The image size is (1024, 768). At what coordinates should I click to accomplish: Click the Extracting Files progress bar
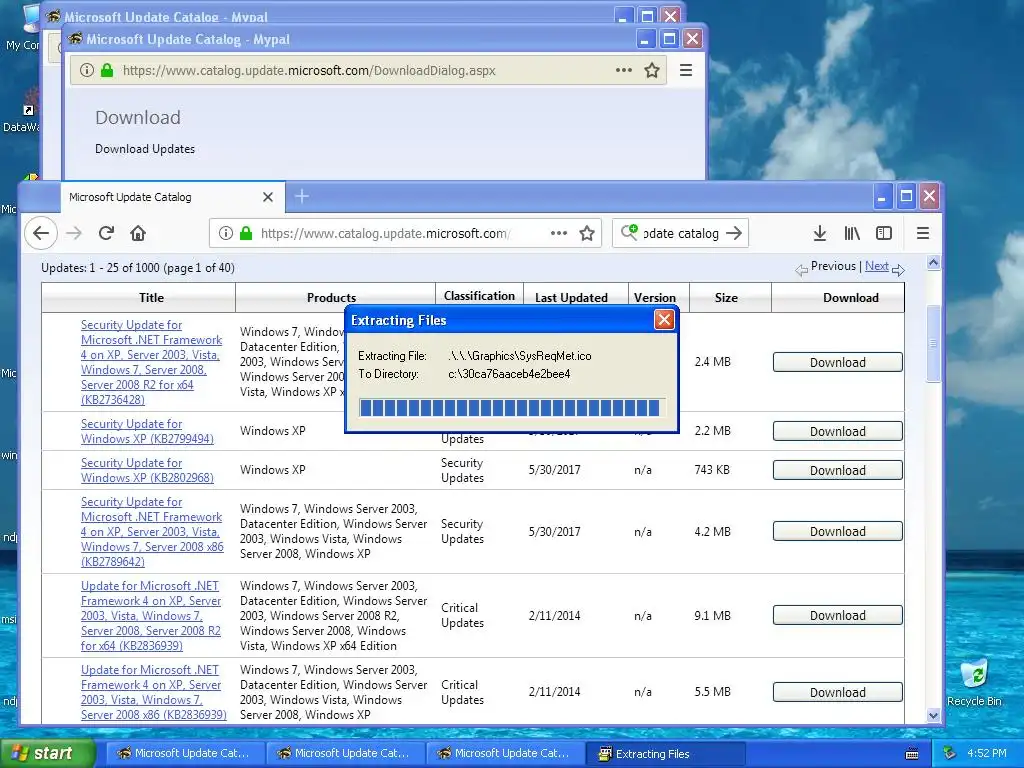click(x=512, y=408)
